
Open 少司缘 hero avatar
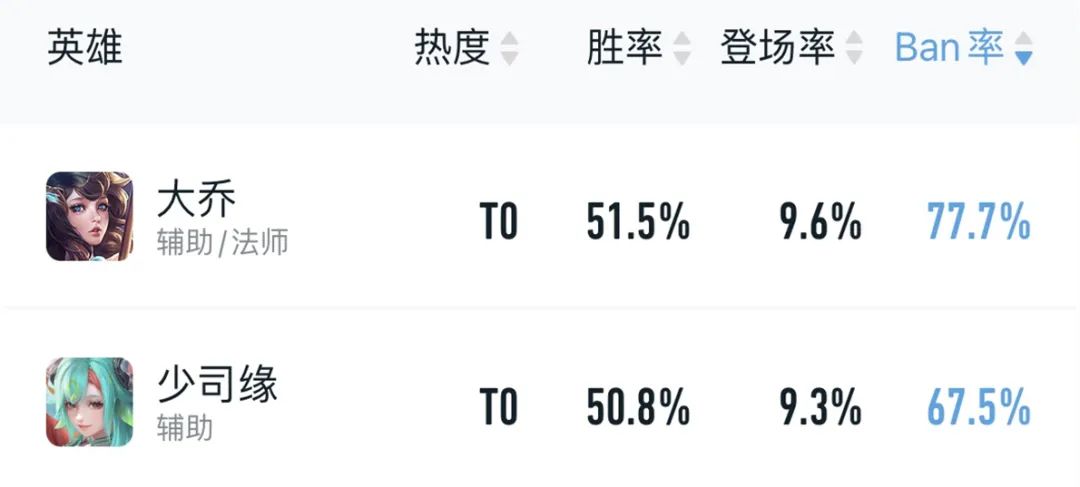coord(90,402)
